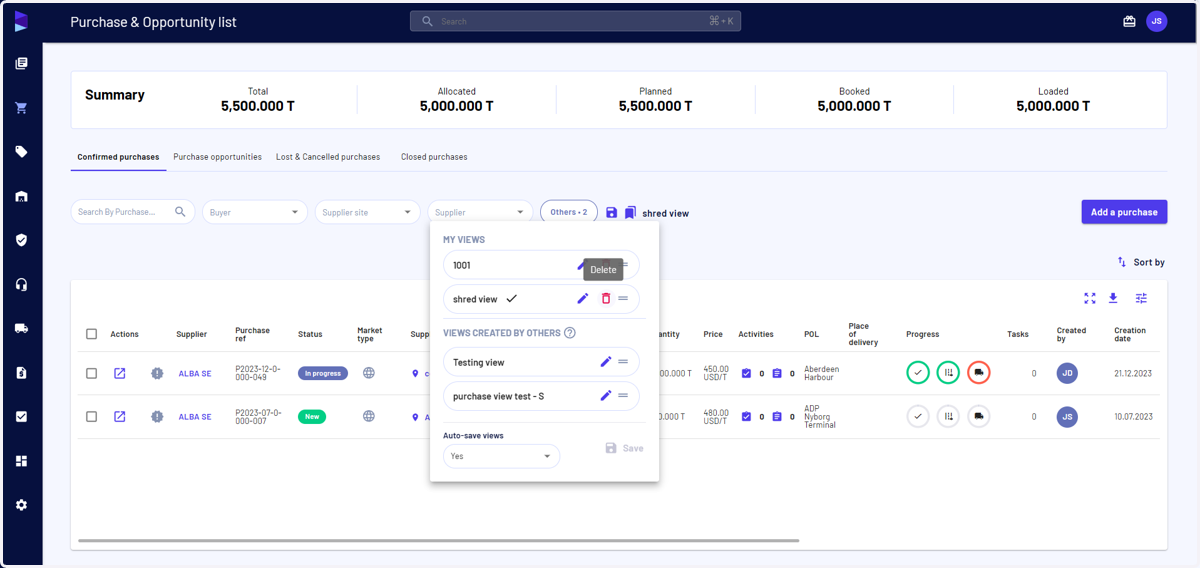Open purchase P2023-07-0-000-007 in new window

click(x=120, y=416)
